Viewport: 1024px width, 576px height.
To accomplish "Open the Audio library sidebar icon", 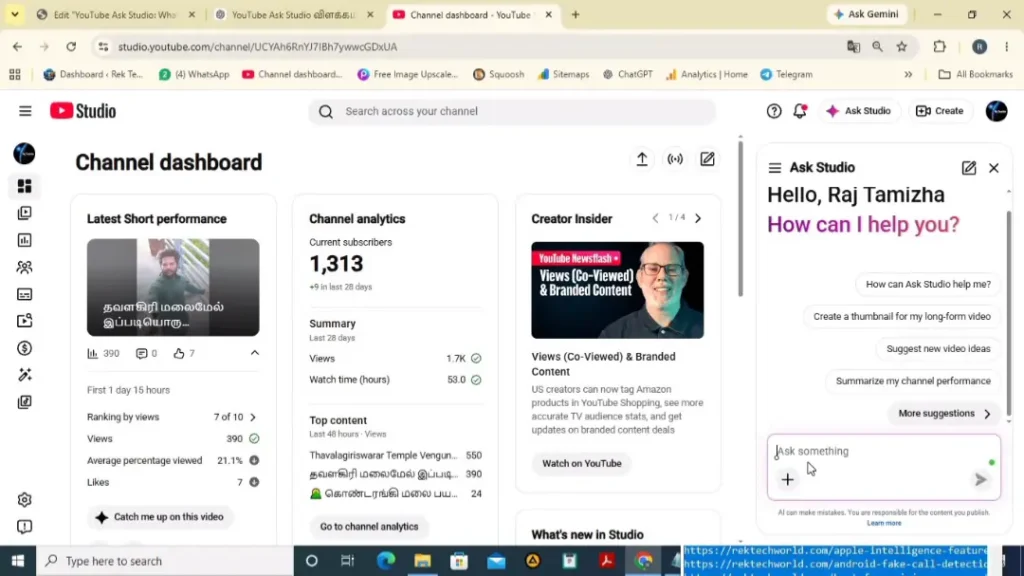I will (24, 402).
